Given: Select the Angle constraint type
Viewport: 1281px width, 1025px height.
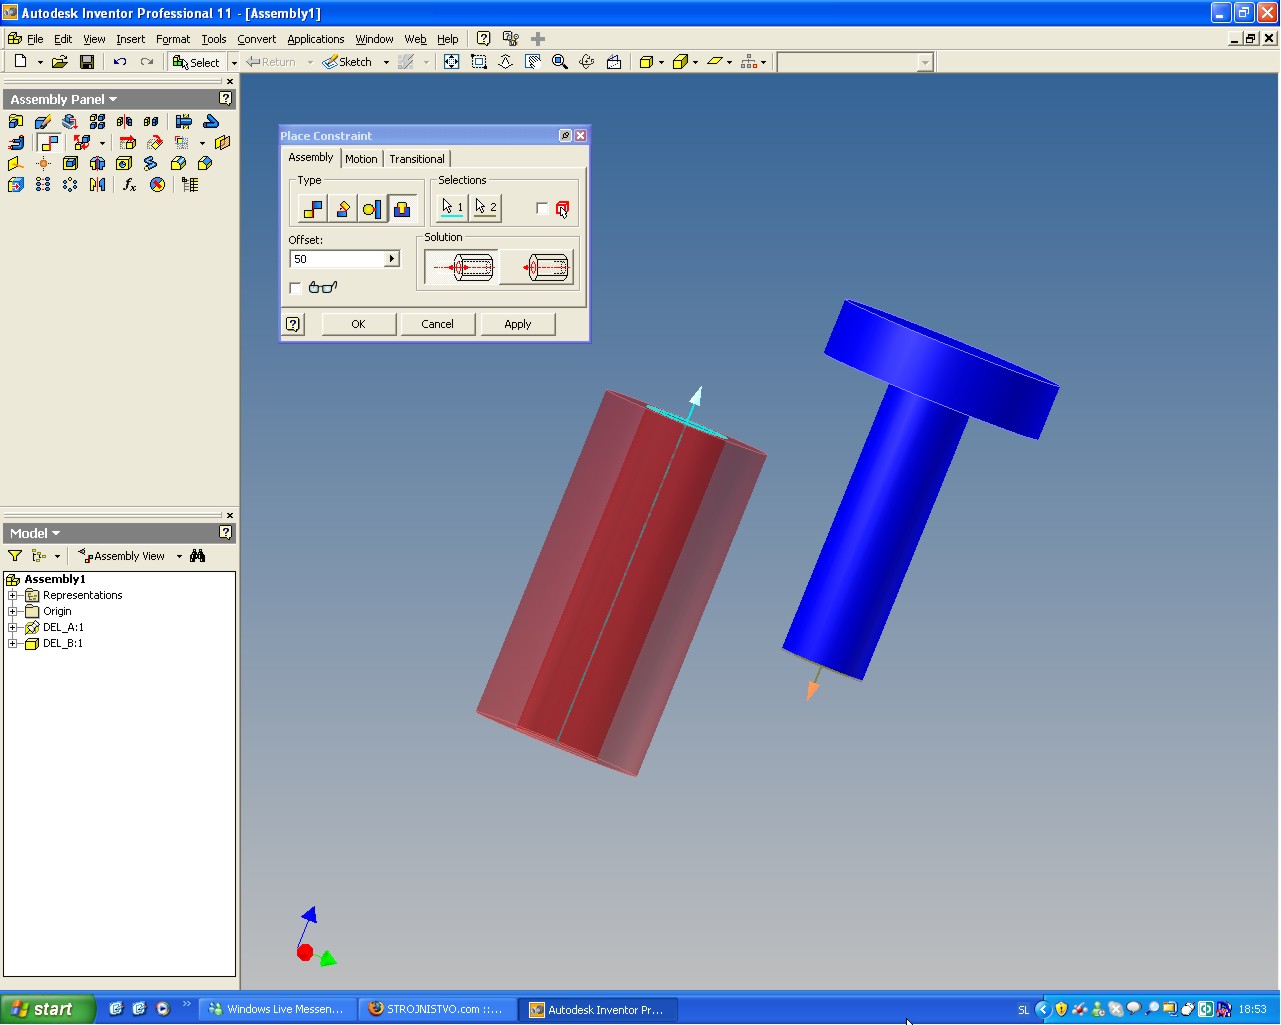Looking at the screenshot, I should coord(342,209).
